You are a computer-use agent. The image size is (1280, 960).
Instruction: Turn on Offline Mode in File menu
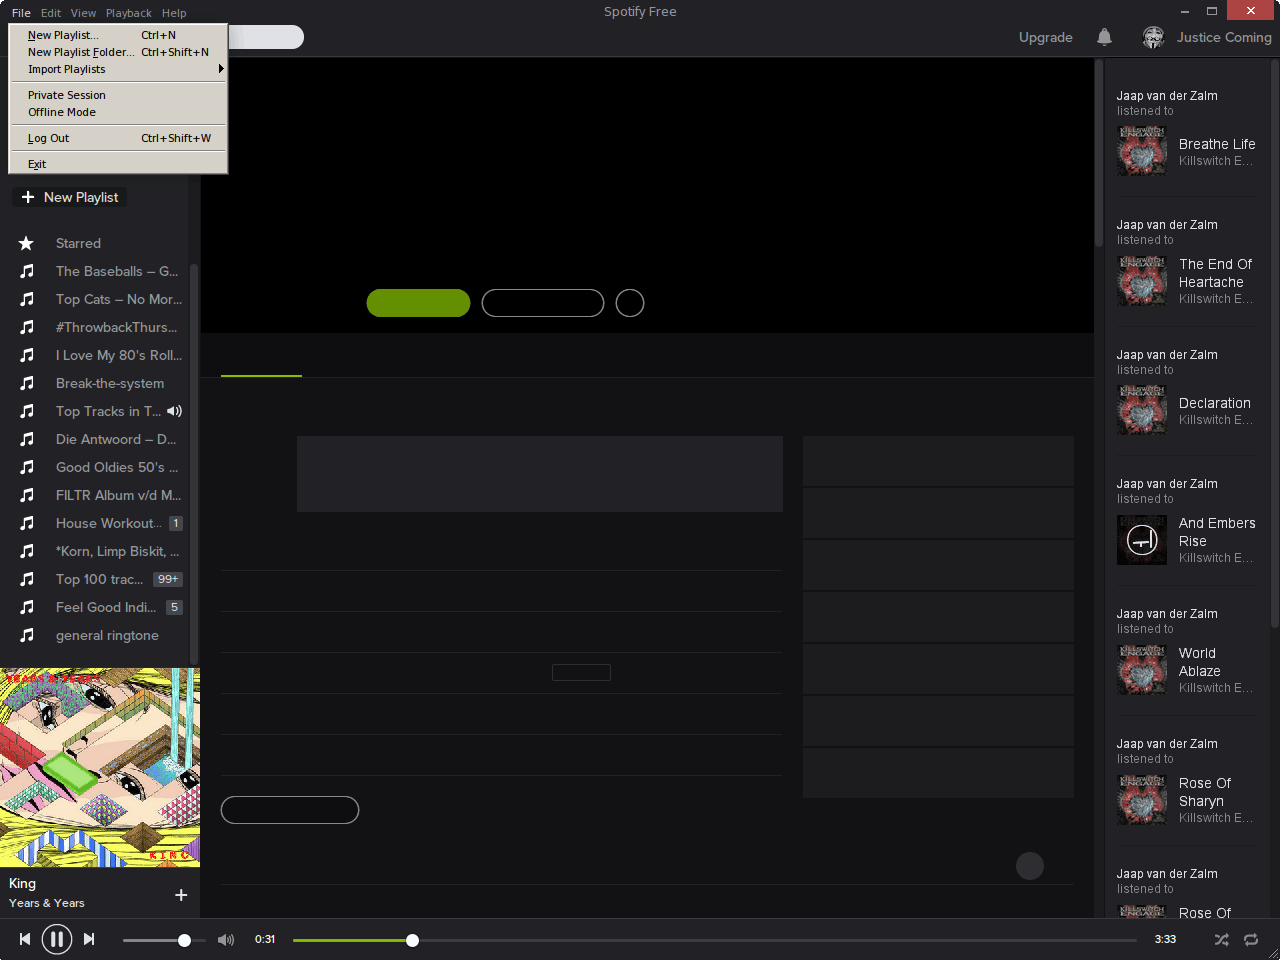[62, 112]
